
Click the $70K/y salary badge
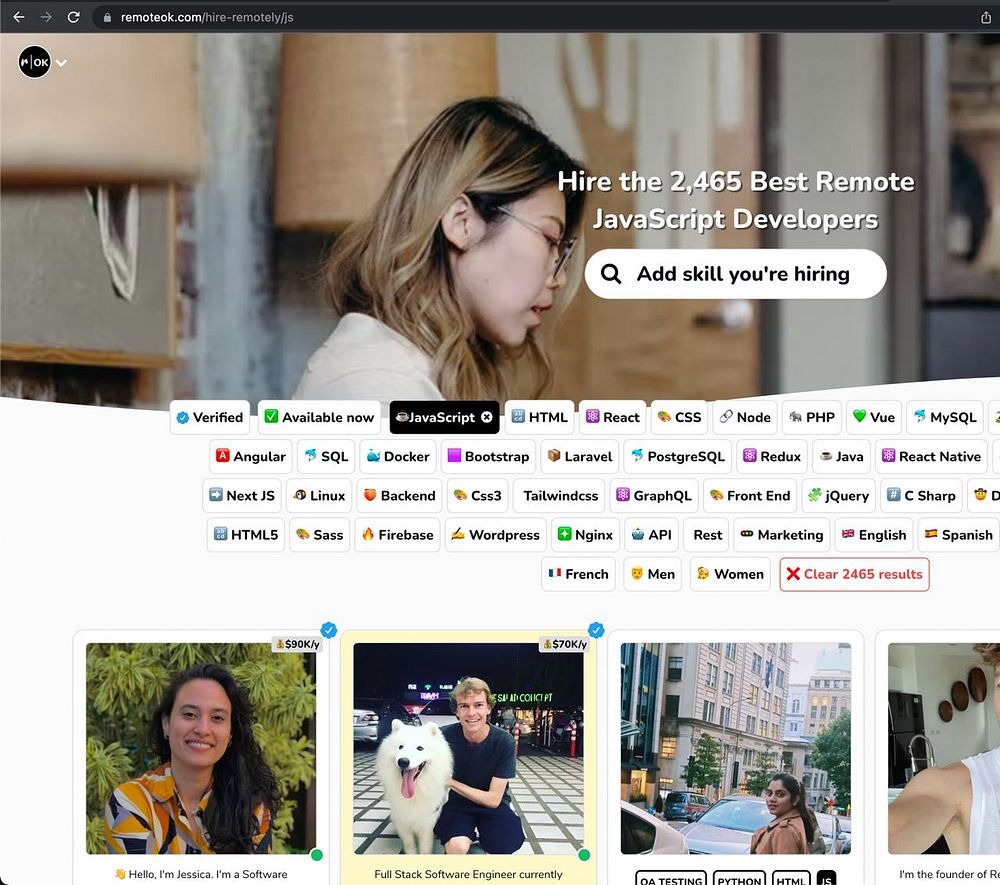(x=564, y=644)
